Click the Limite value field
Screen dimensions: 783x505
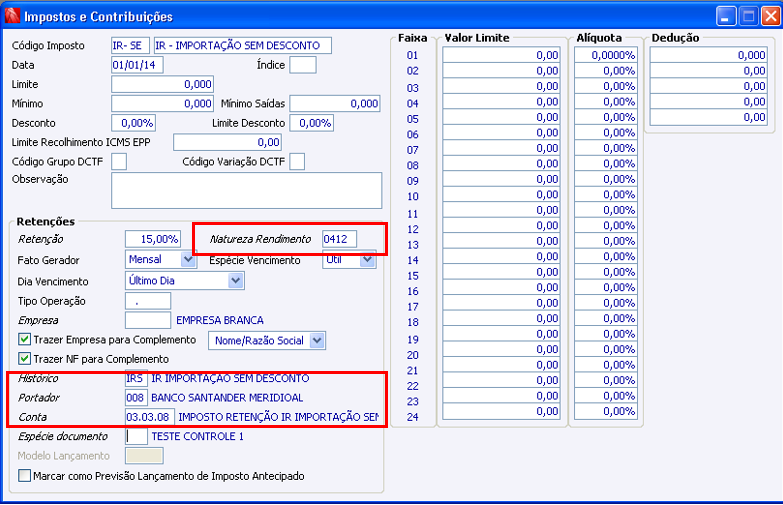(x=162, y=84)
